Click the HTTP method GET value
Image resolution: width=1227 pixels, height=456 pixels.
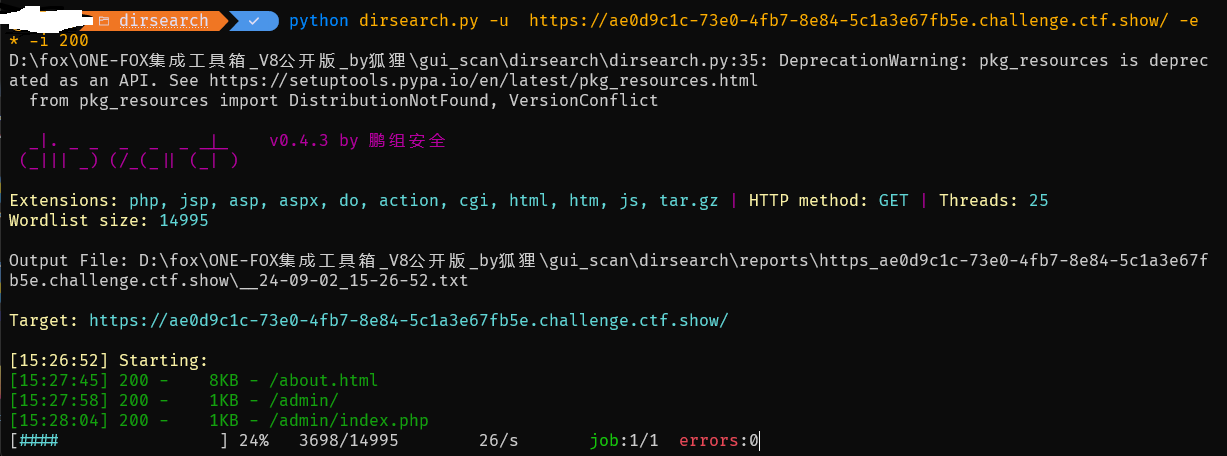click(894, 200)
